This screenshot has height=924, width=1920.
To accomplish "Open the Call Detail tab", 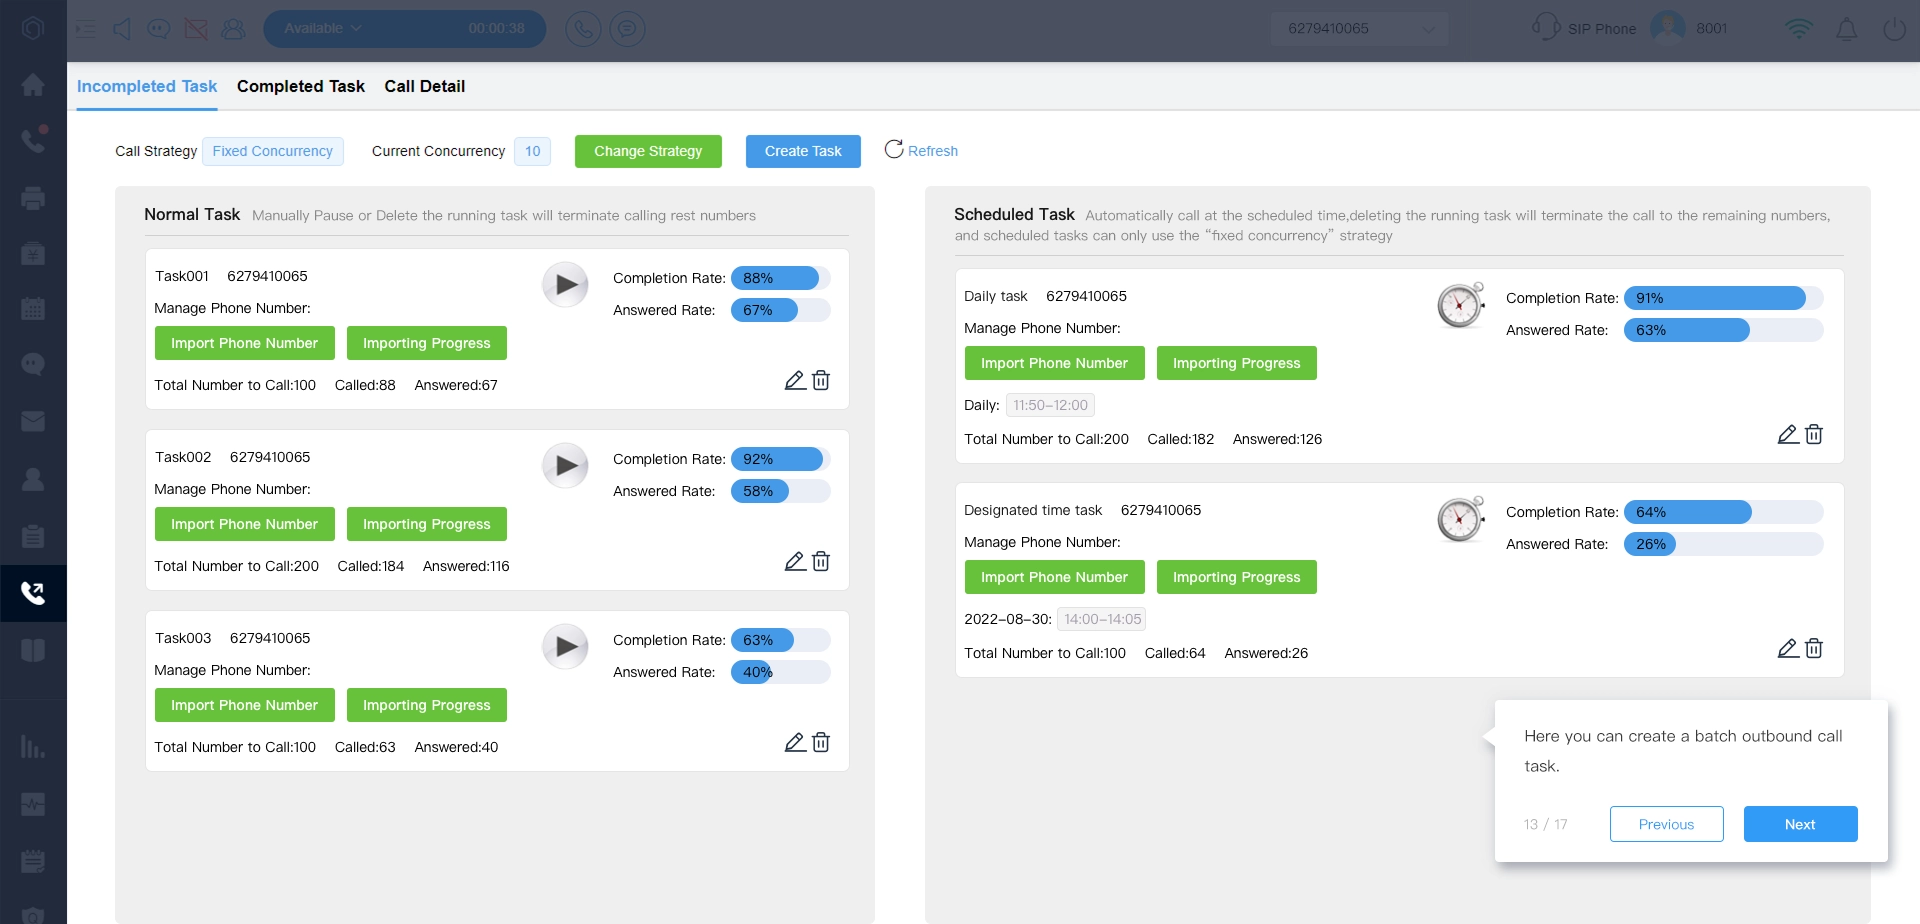I will (424, 87).
